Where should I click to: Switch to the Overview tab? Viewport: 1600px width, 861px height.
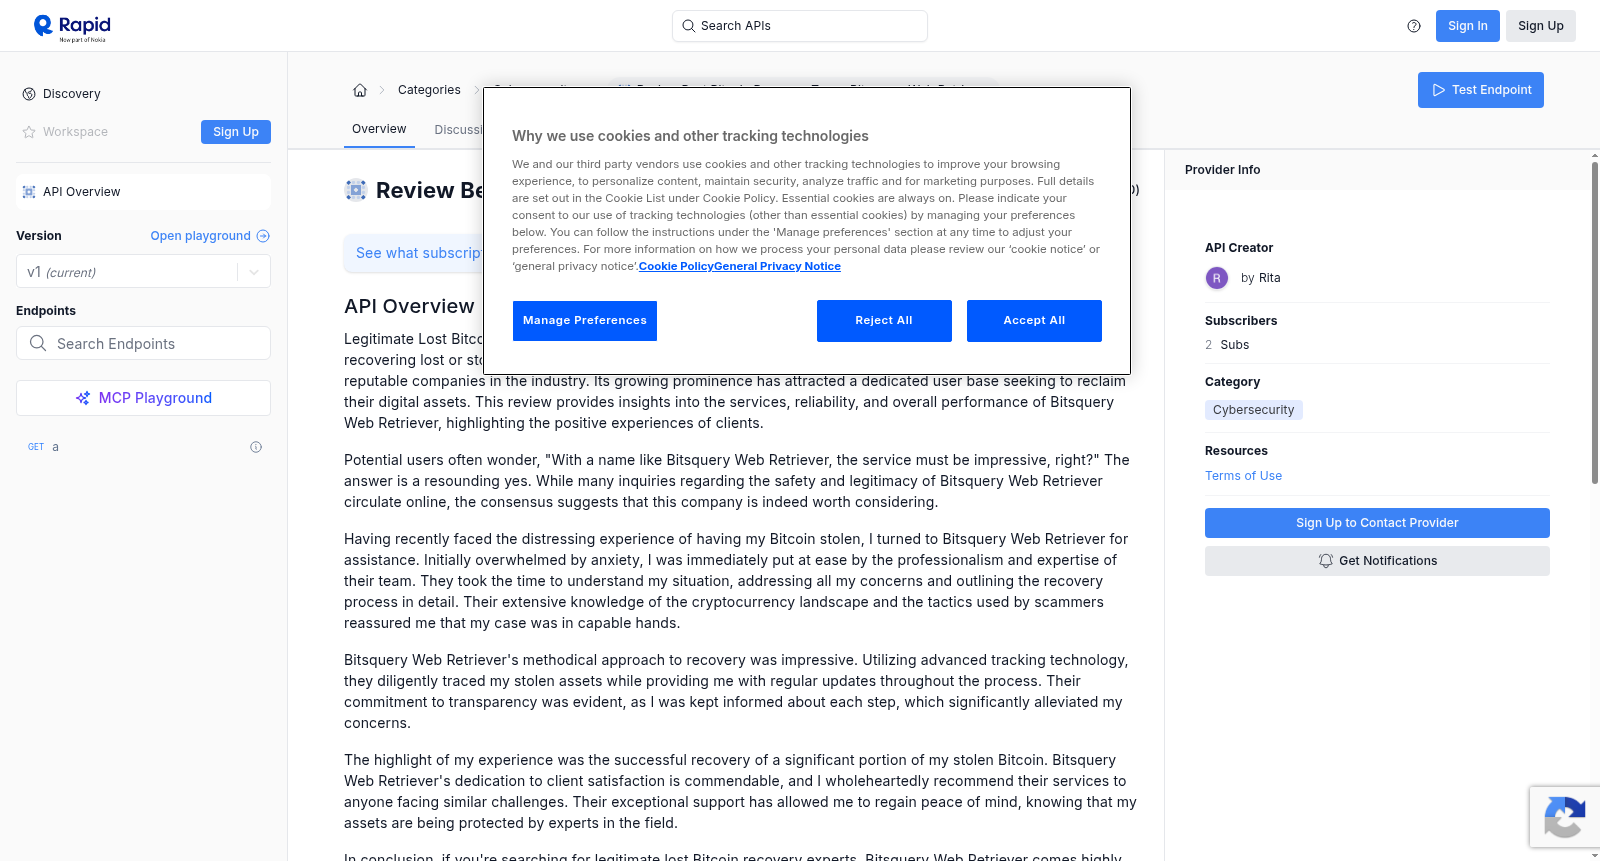379,129
